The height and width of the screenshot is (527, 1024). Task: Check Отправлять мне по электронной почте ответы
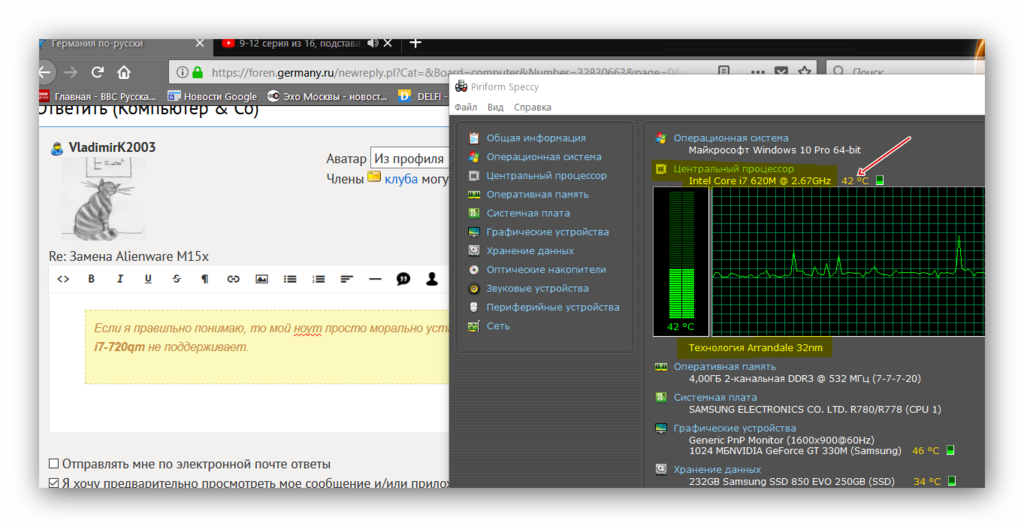pyautogui.click(x=54, y=464)
